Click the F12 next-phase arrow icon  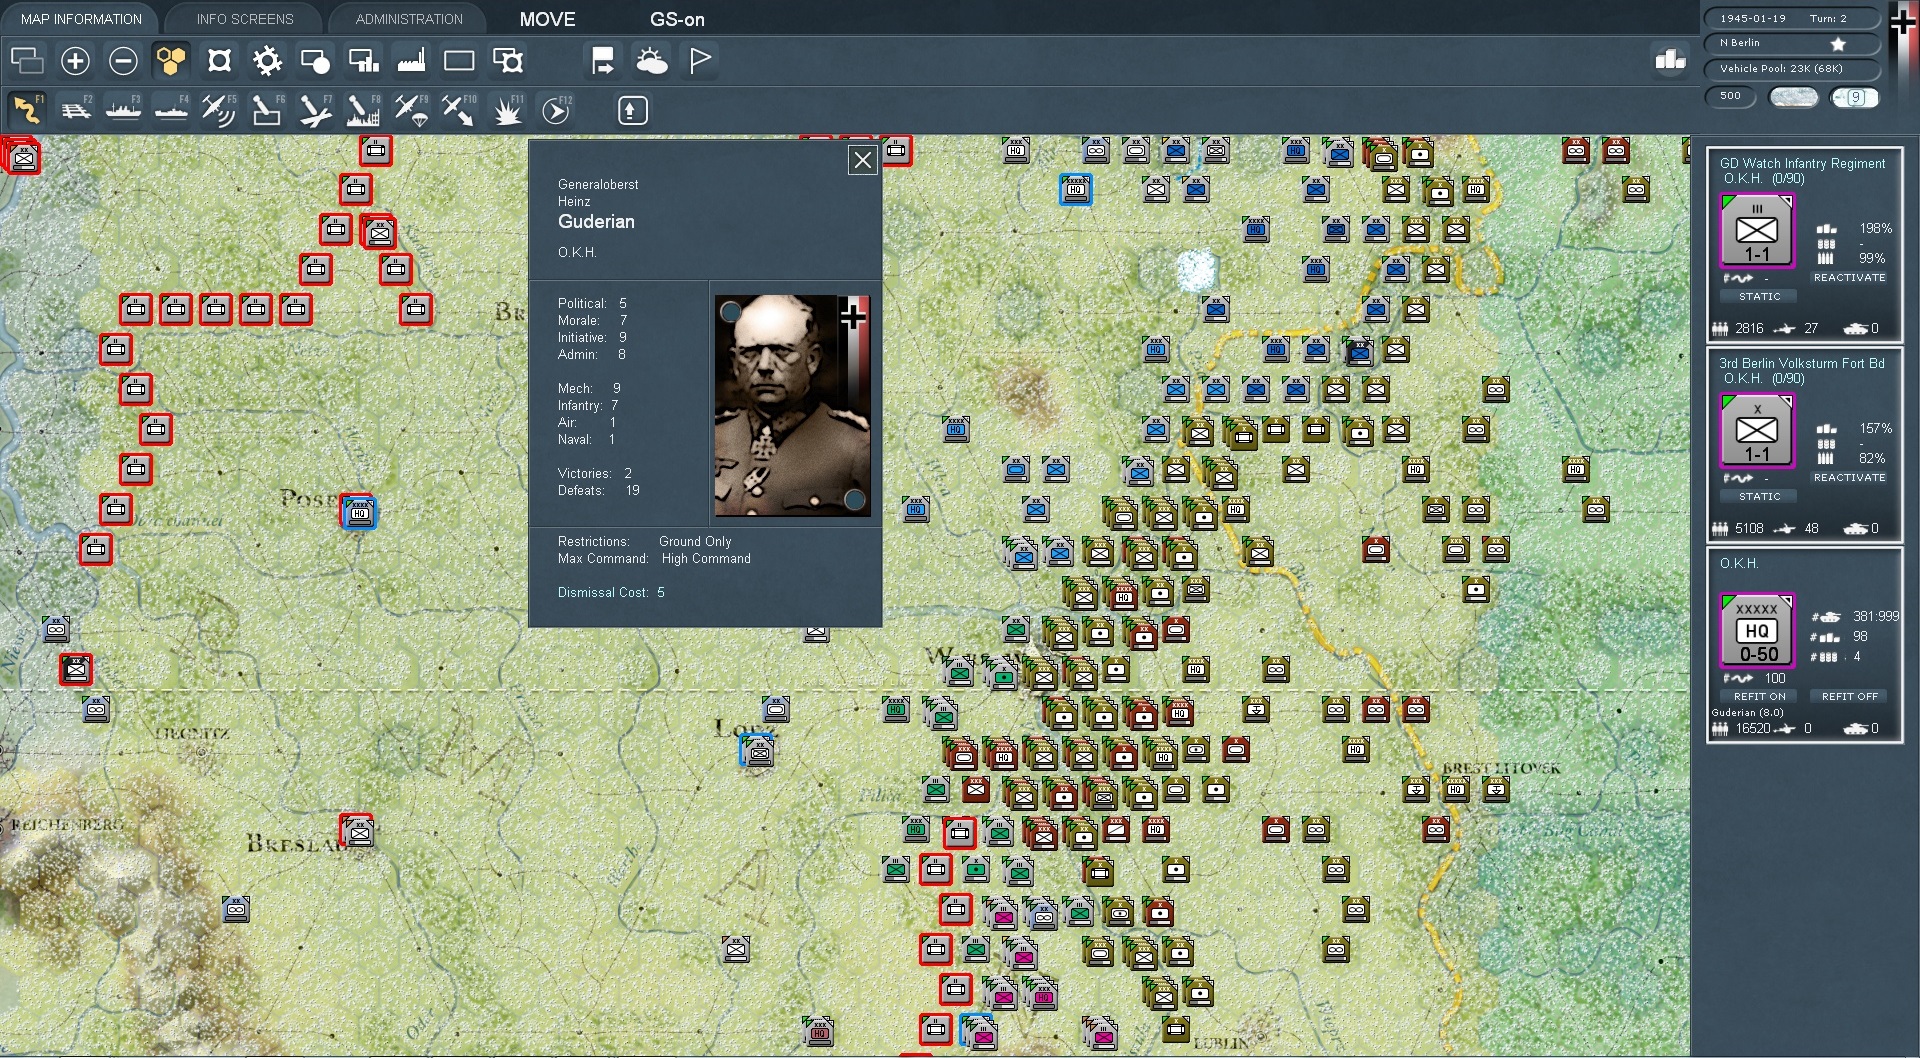[557, 110]
